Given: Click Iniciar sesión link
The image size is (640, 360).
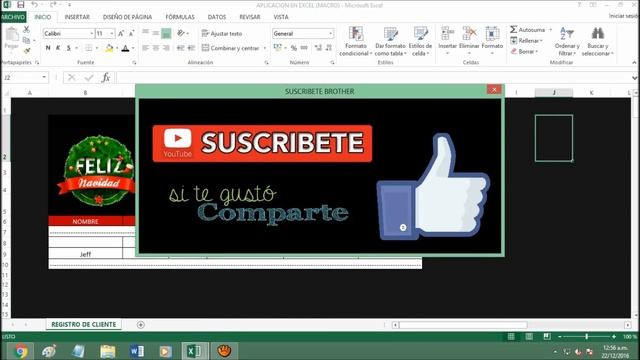Looking at the screenshot, I should [623, 16].
